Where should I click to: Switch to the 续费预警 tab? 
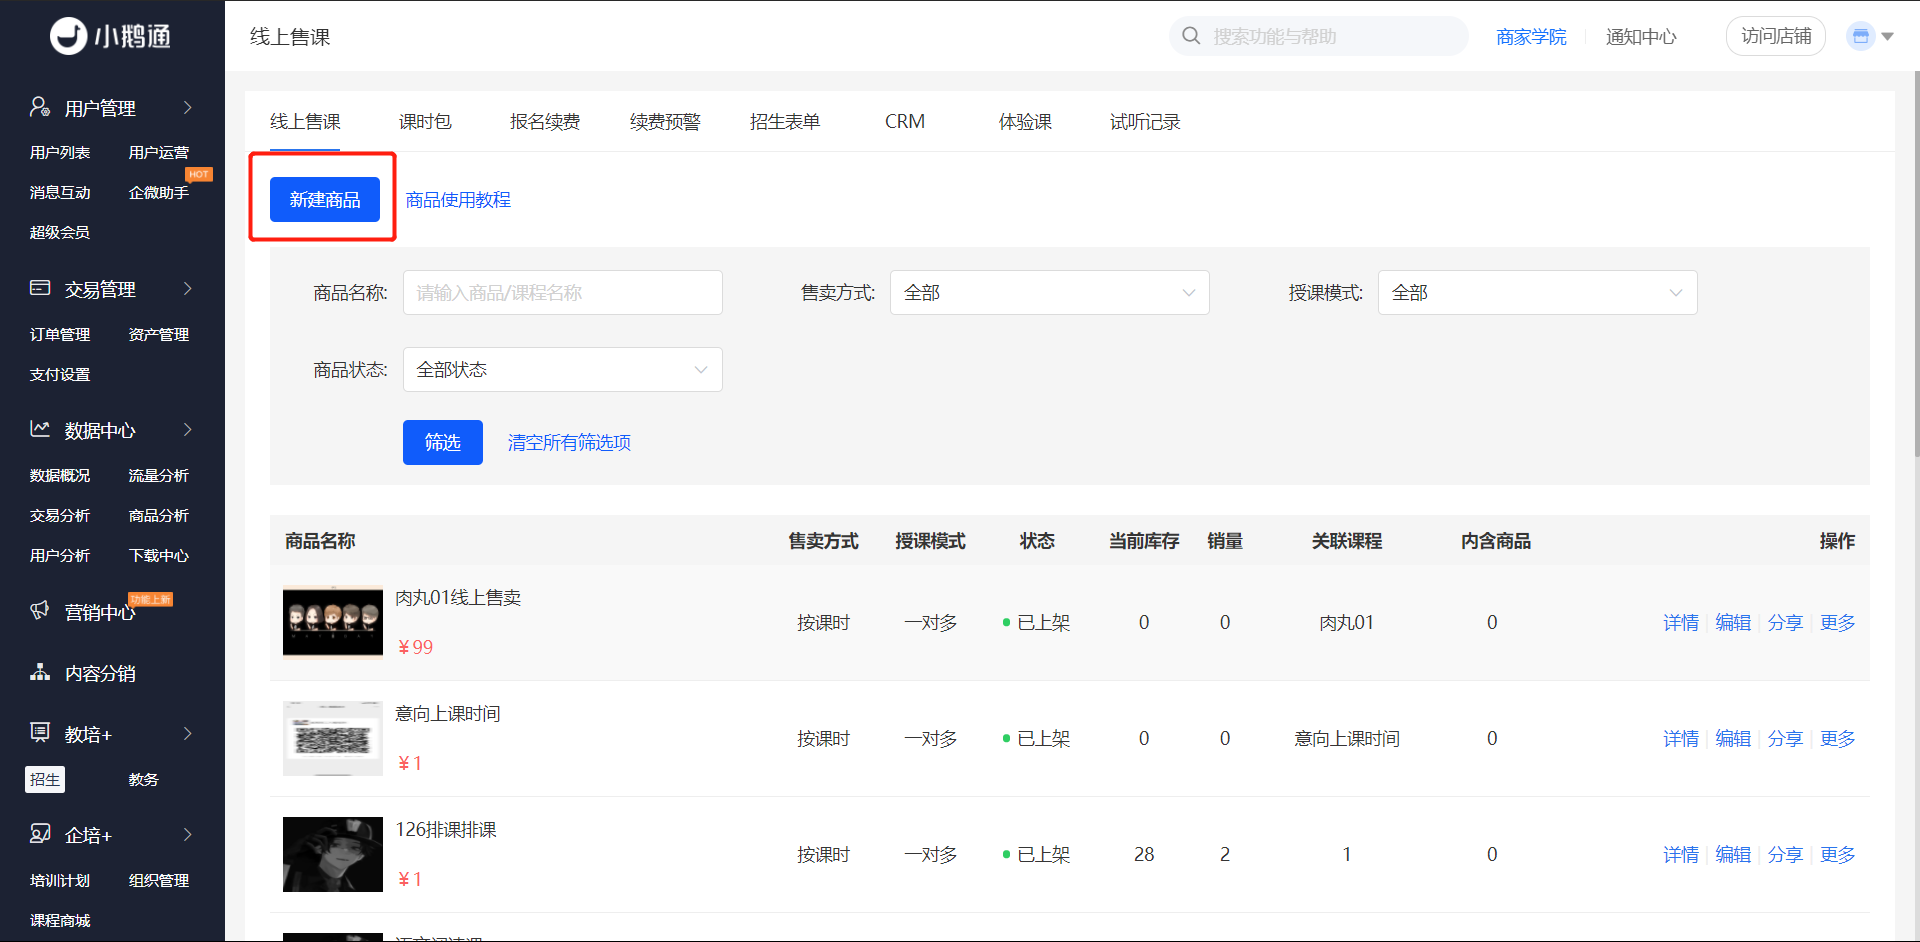665,121
